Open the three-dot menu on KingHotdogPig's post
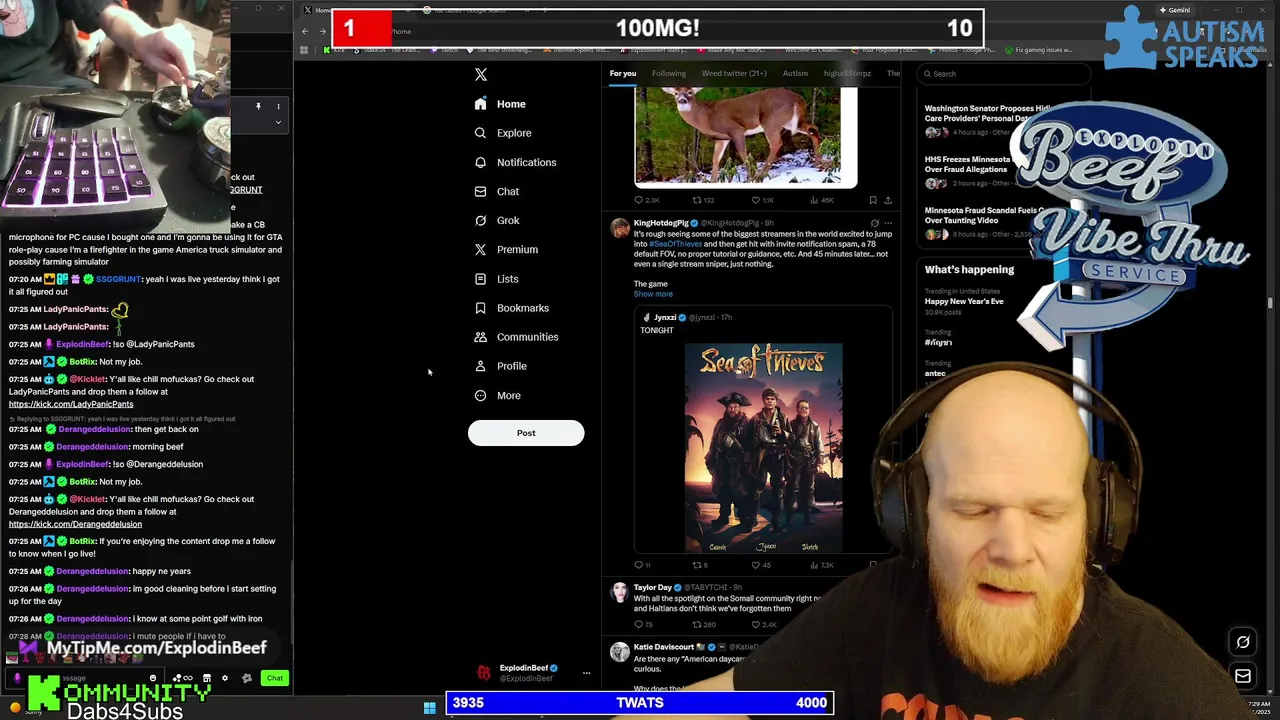Image resolution: width=1280 pixels, height=720 pixels. tap(888, 223)
